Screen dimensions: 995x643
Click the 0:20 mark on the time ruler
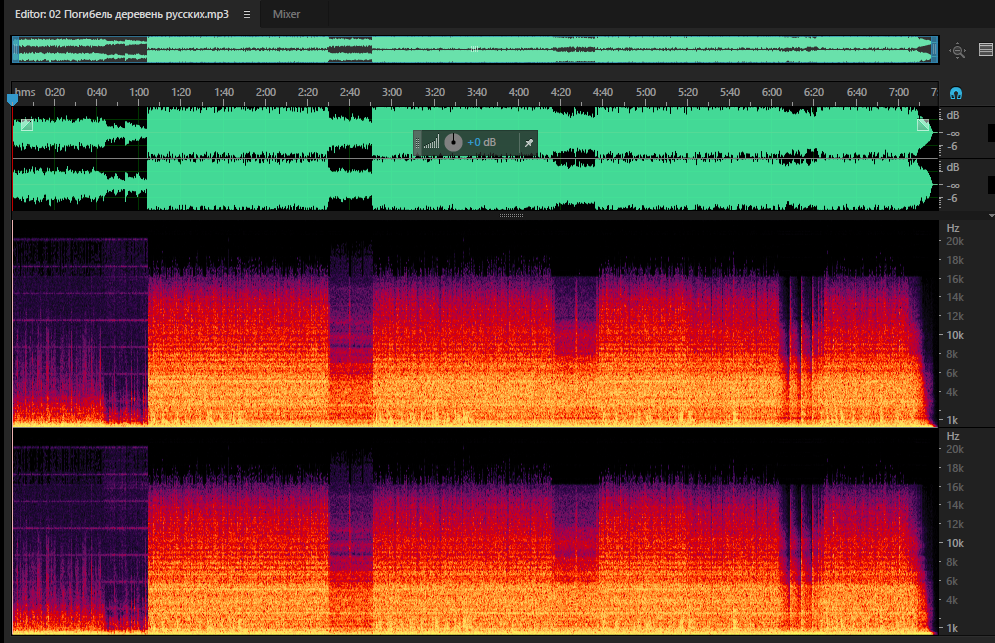pyautogui.click(x=55, y=92)
